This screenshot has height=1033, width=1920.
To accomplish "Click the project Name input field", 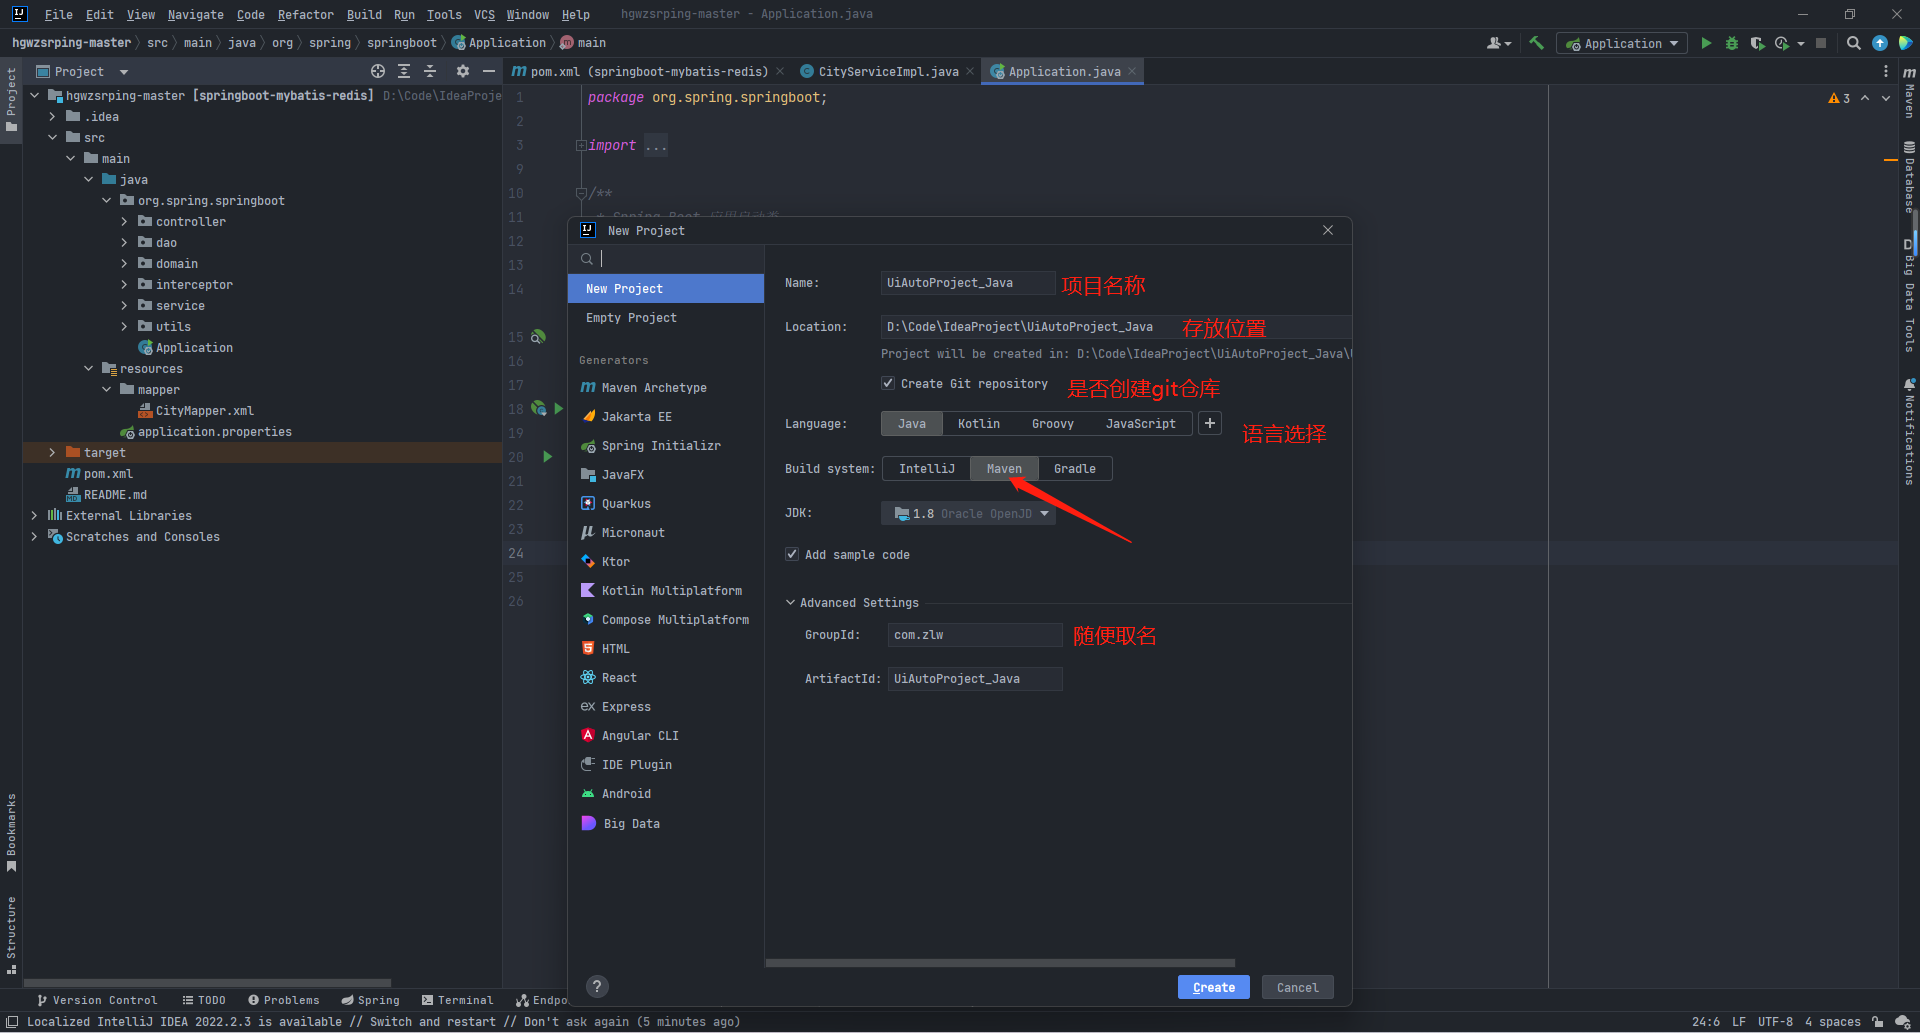I will click(x=967, y=283).
